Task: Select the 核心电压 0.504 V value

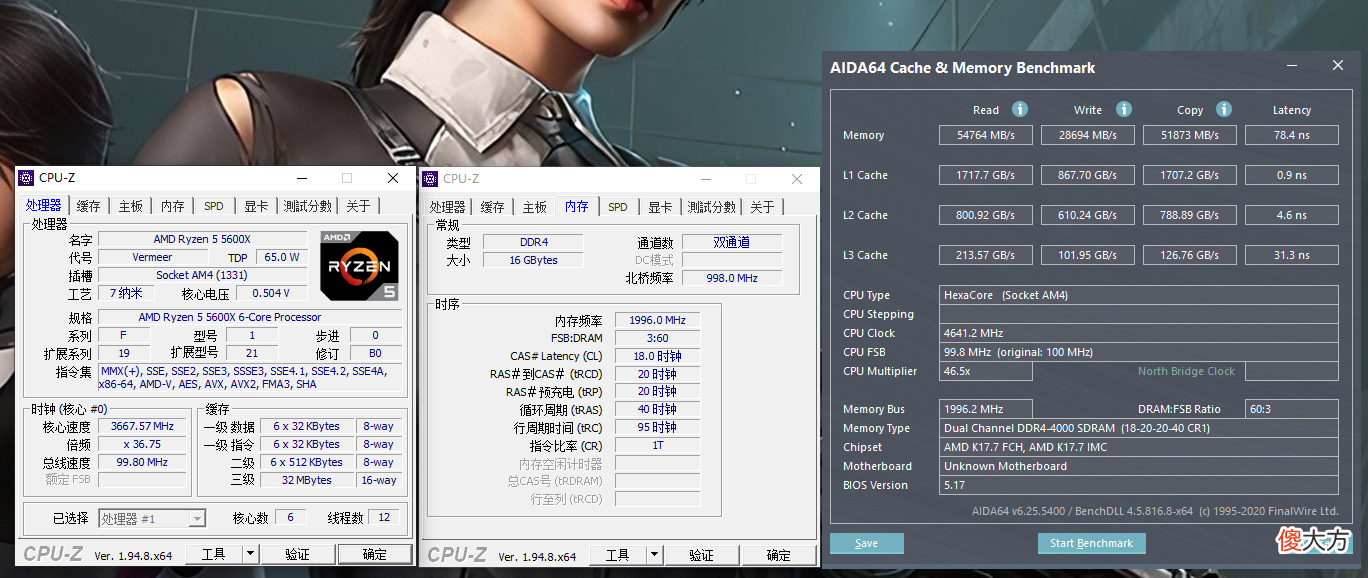Action: coord(271,293)
